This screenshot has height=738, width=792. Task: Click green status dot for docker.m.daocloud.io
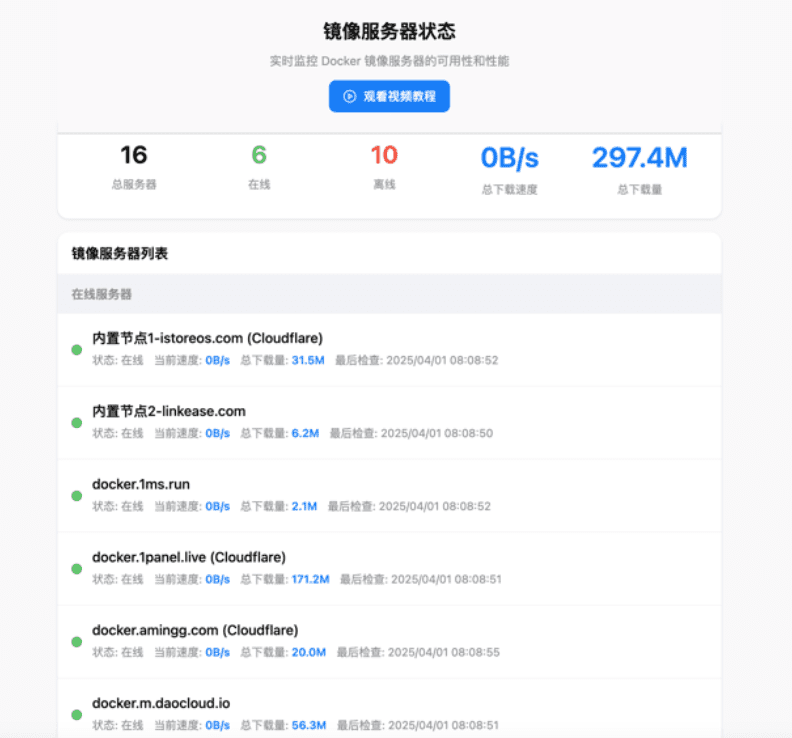76,714
